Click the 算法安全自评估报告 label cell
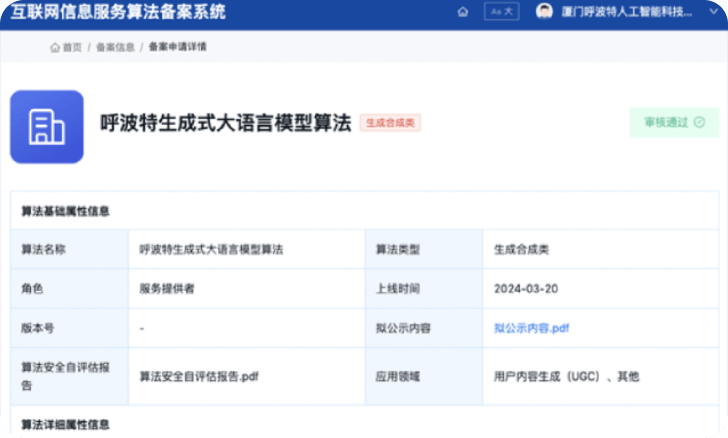728x438 pixels. click(x=70, y=376)
